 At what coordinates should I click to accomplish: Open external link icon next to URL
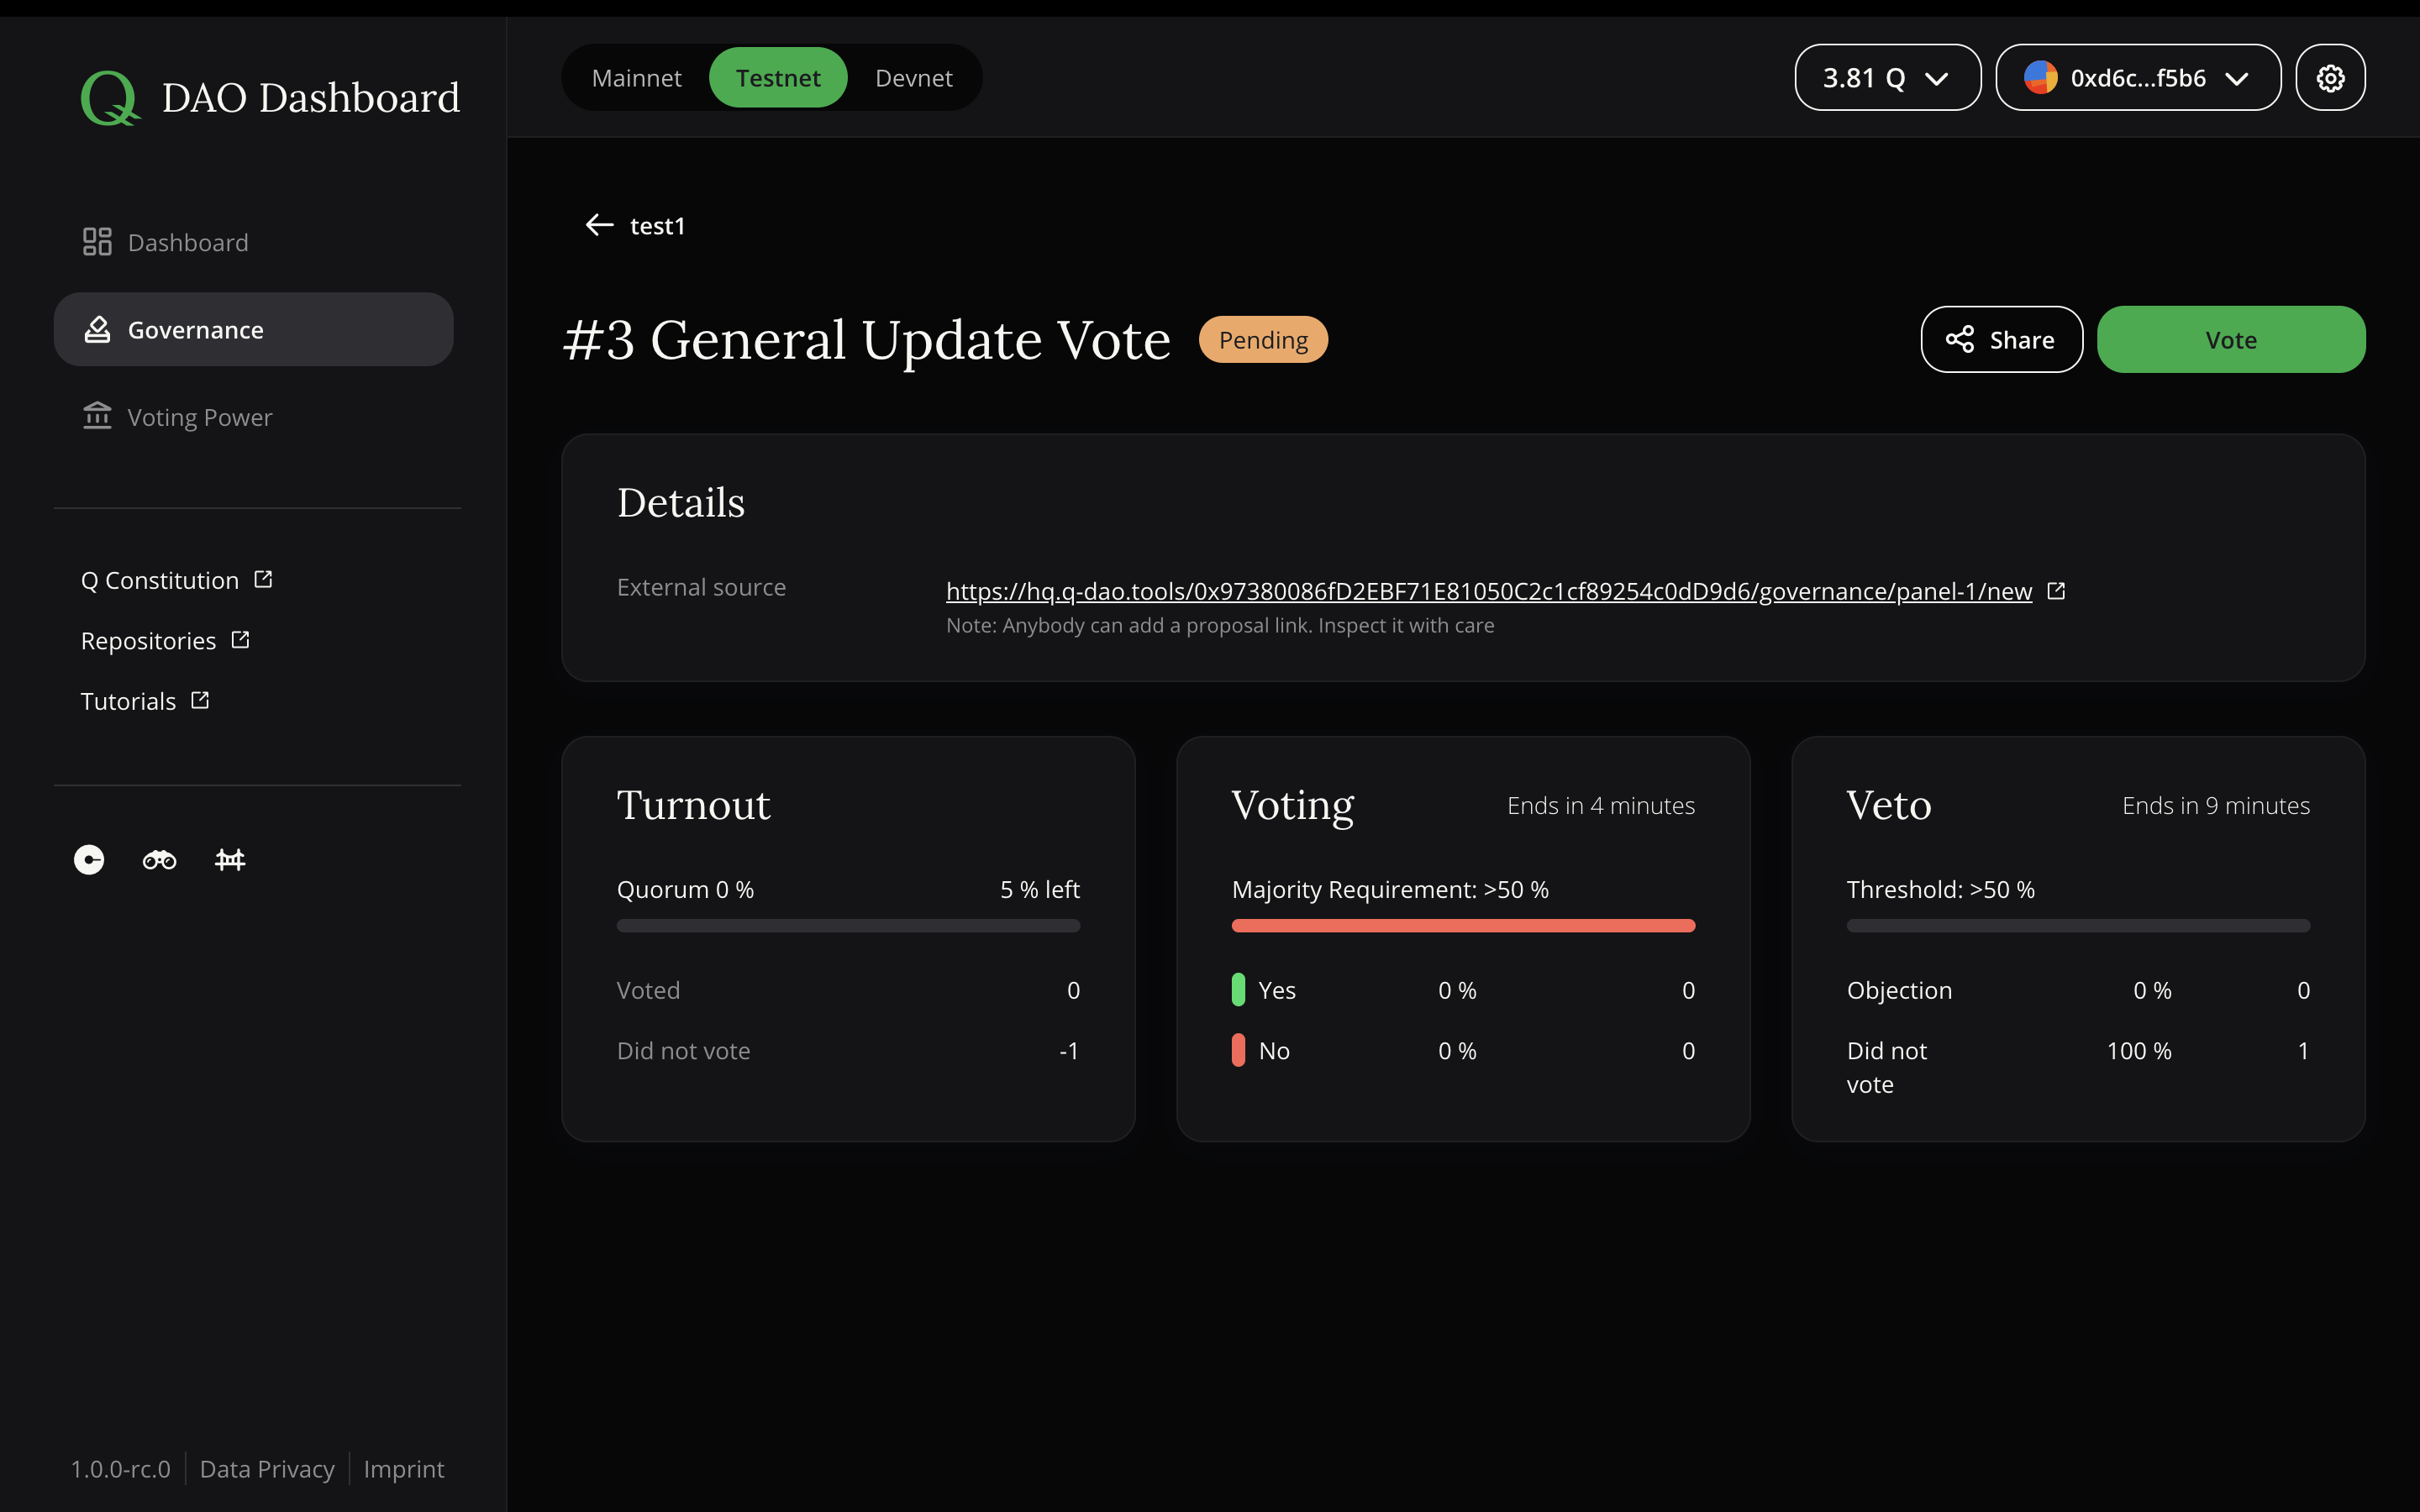coord(2056,591)
